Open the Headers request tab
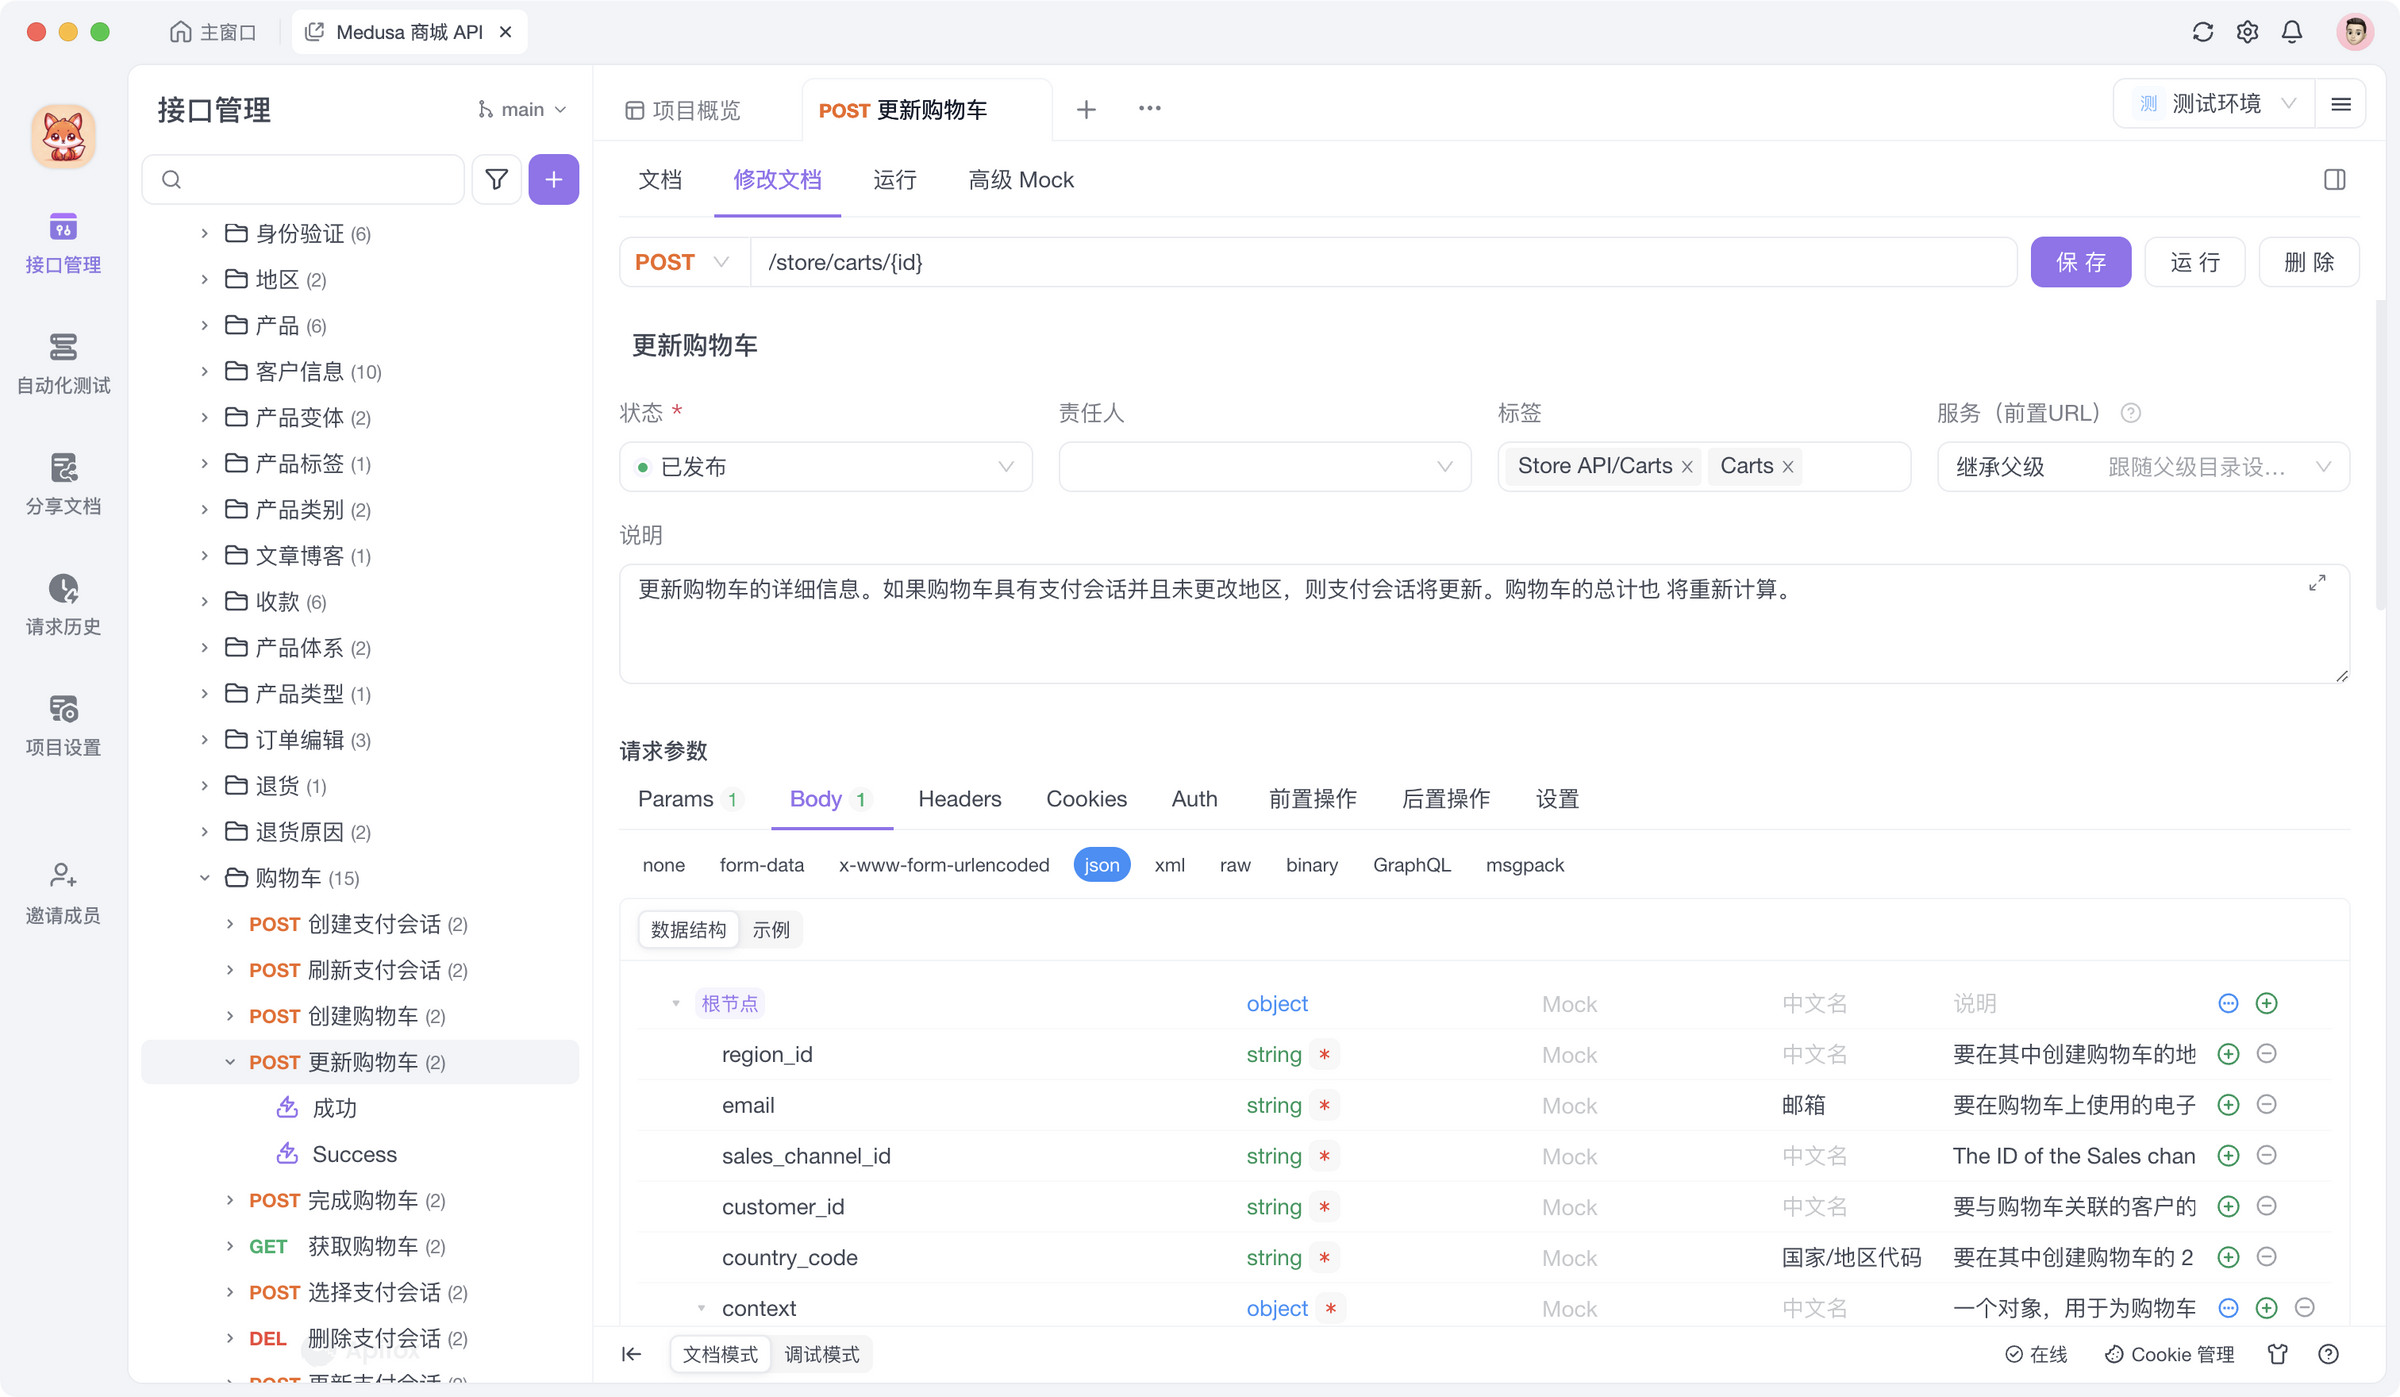Viewport: 2400px width, 1397px height. click(x=959, y=799)
